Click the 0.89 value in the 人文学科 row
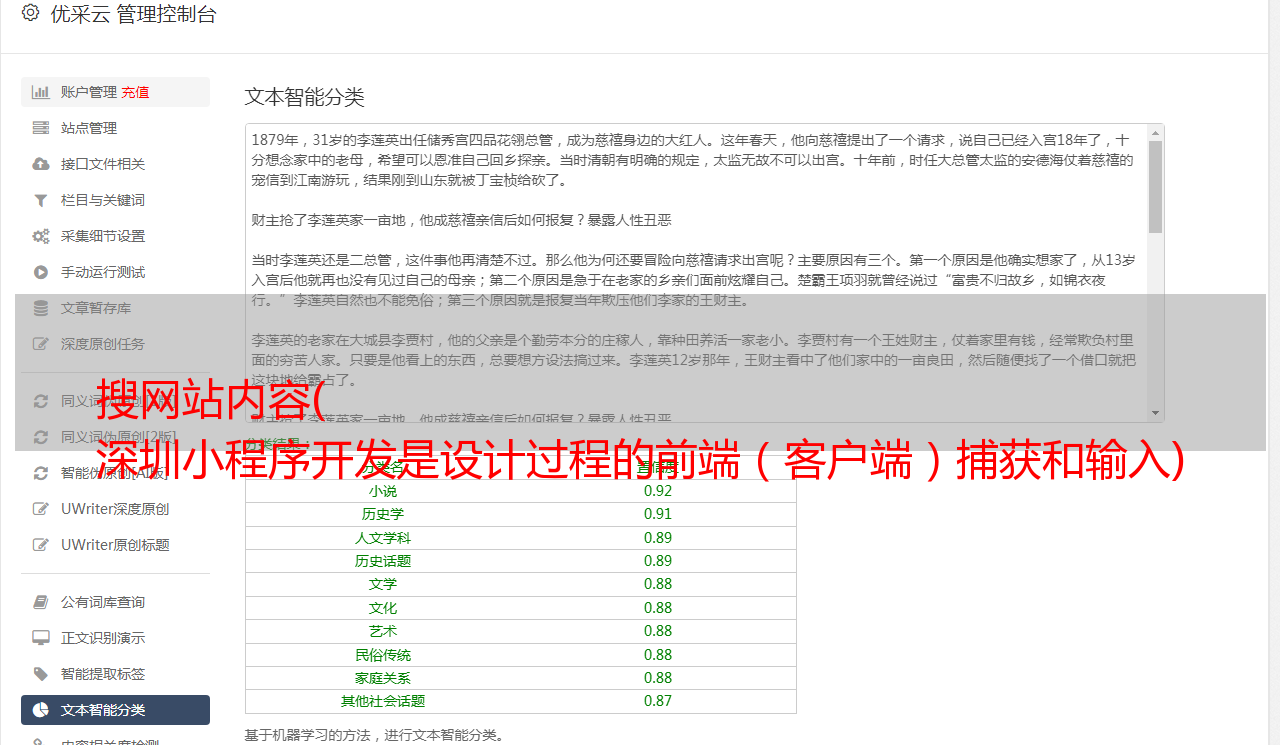 tap(658, 538)
